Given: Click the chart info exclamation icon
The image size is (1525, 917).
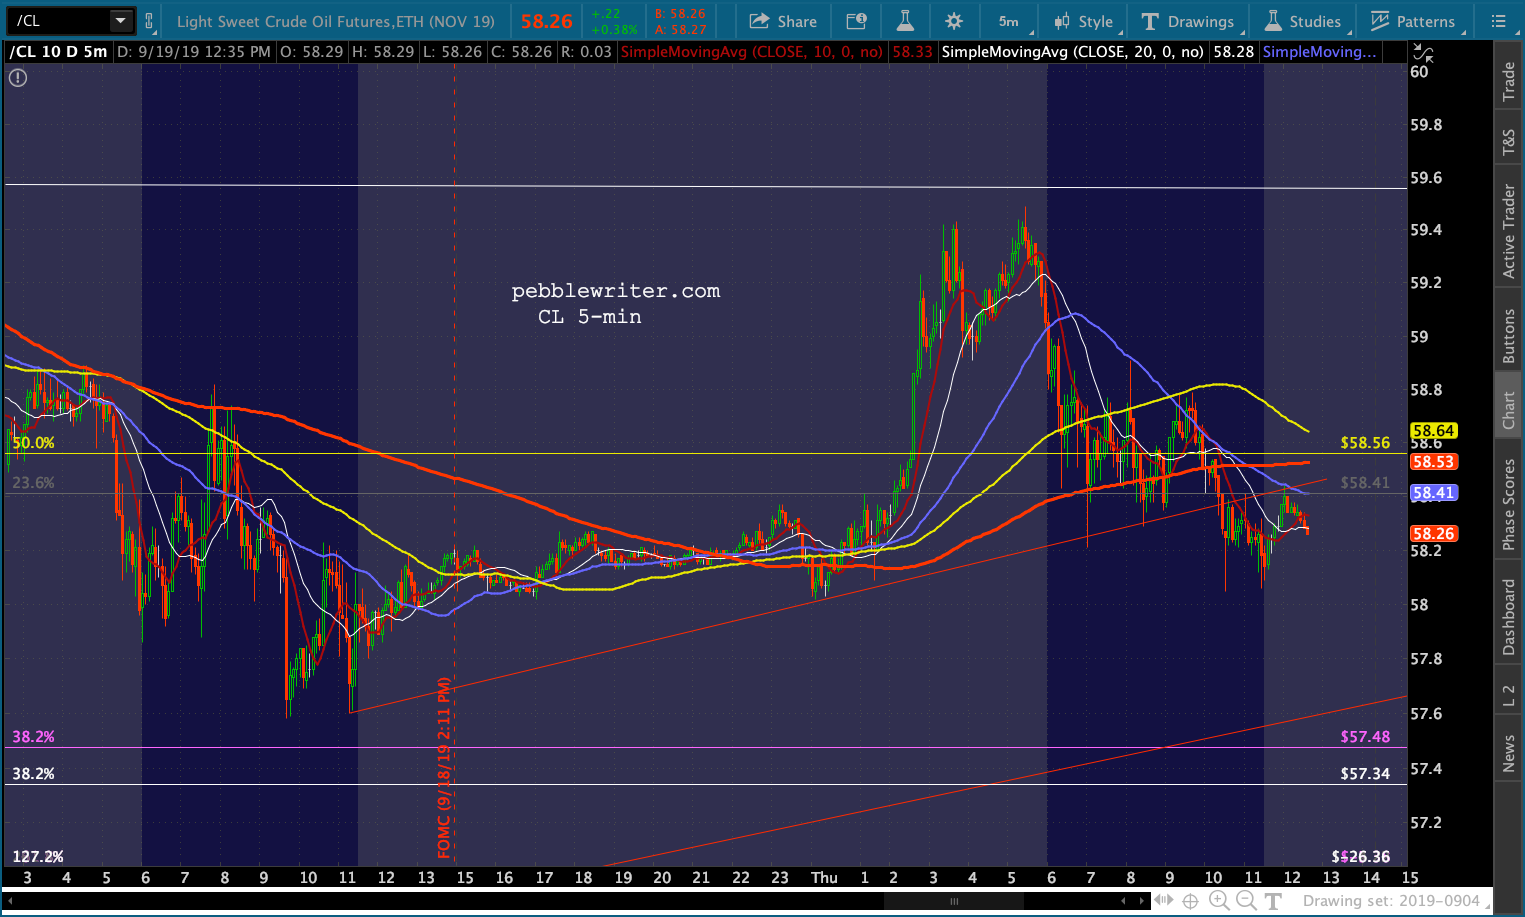Looking at the screenshot, I should click(x=18, y=77).
